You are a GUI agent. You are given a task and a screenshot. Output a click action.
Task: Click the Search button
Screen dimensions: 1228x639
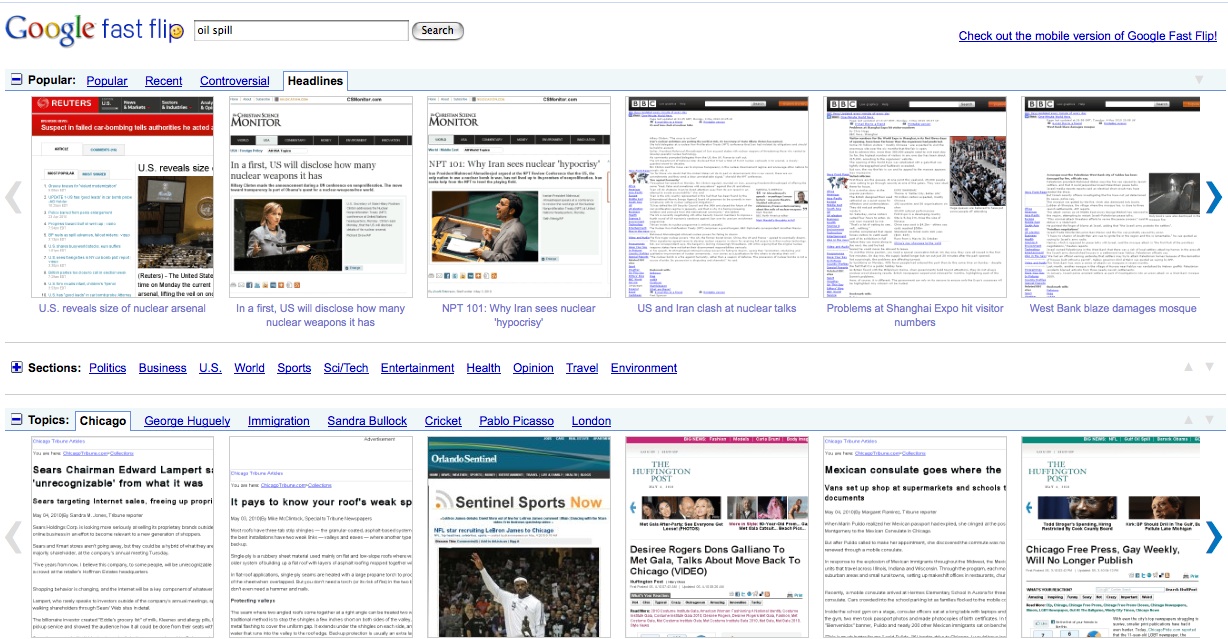437,31
